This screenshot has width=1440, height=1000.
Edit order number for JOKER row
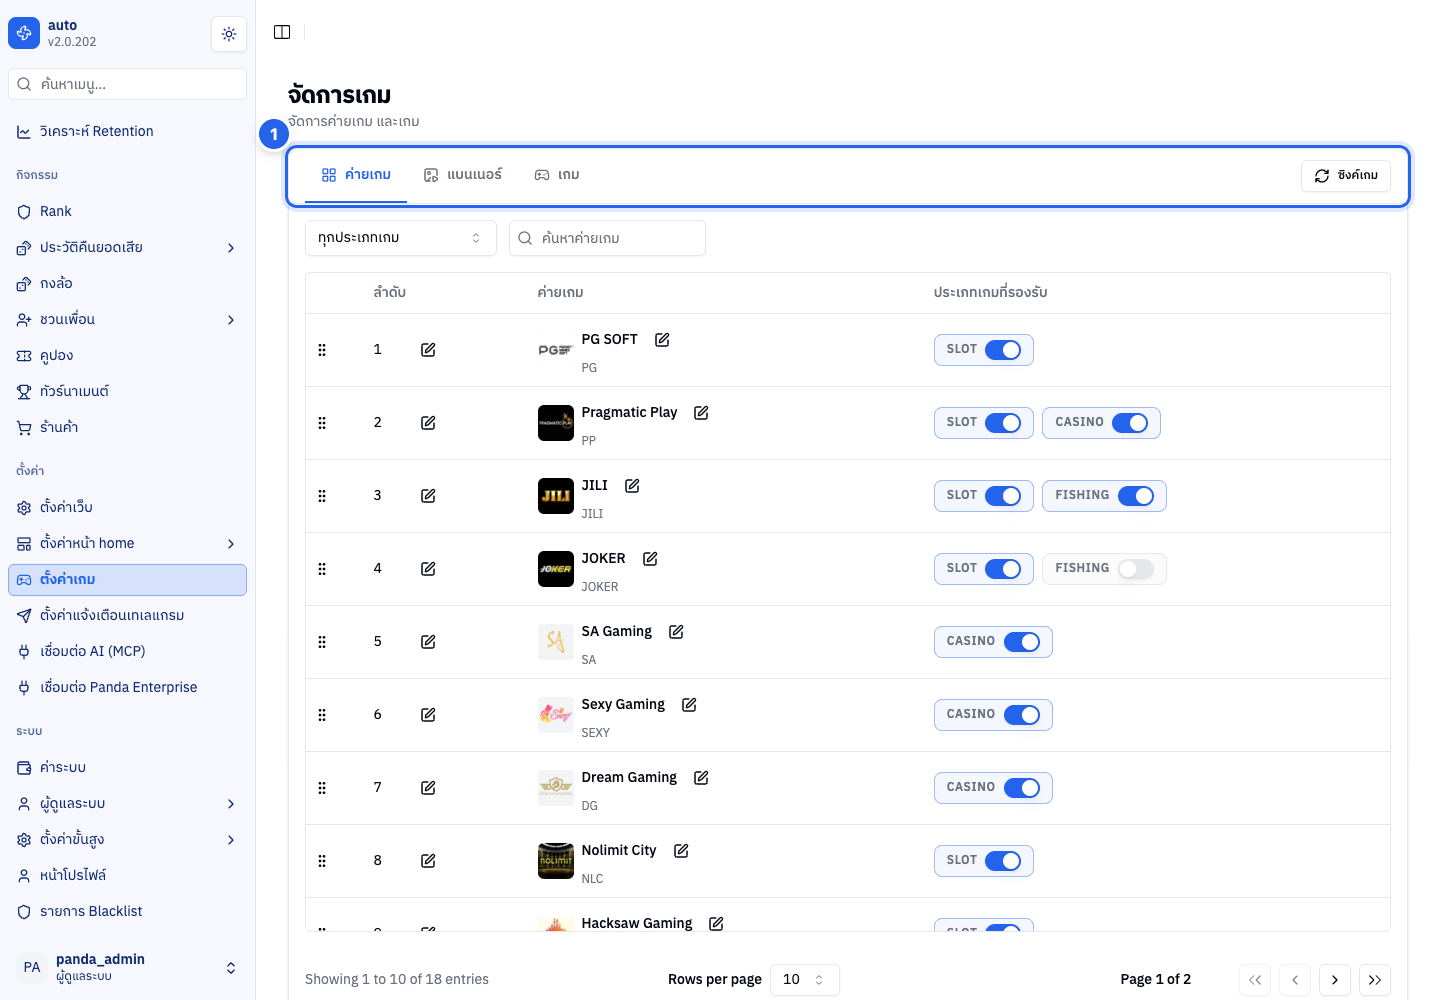point(428,569)
